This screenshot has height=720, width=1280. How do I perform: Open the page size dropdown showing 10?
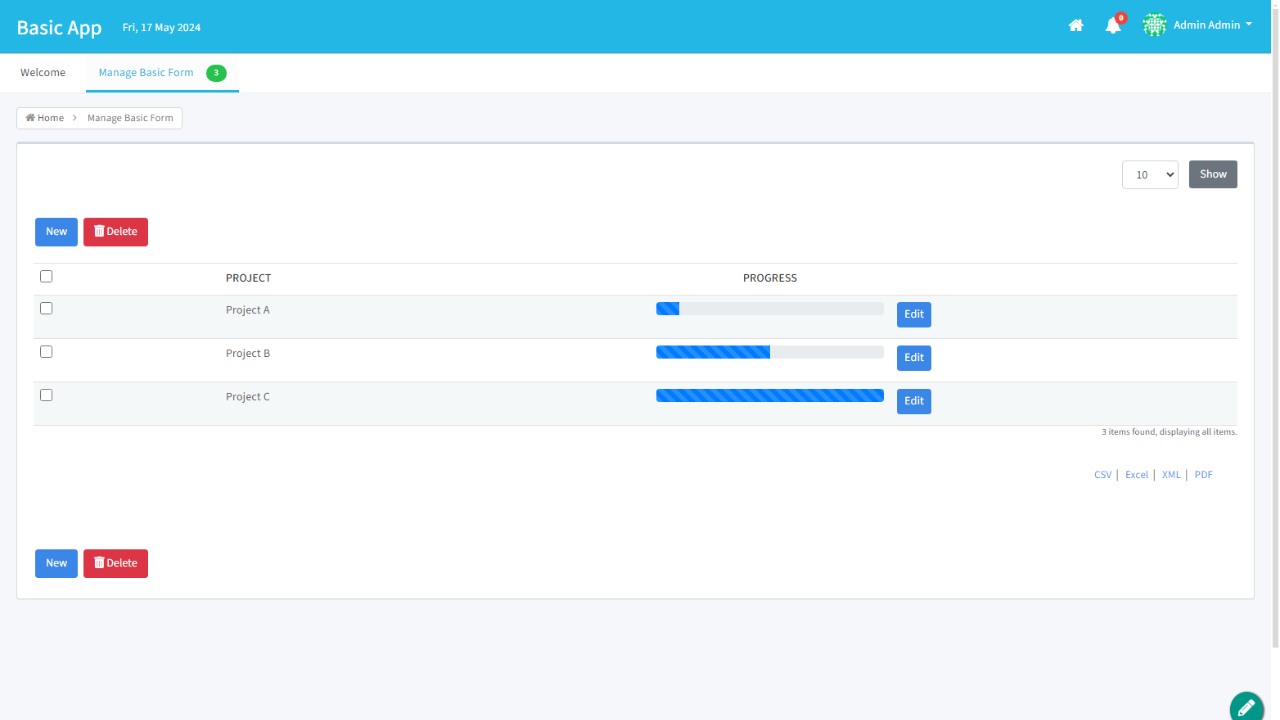[1150, 174]
